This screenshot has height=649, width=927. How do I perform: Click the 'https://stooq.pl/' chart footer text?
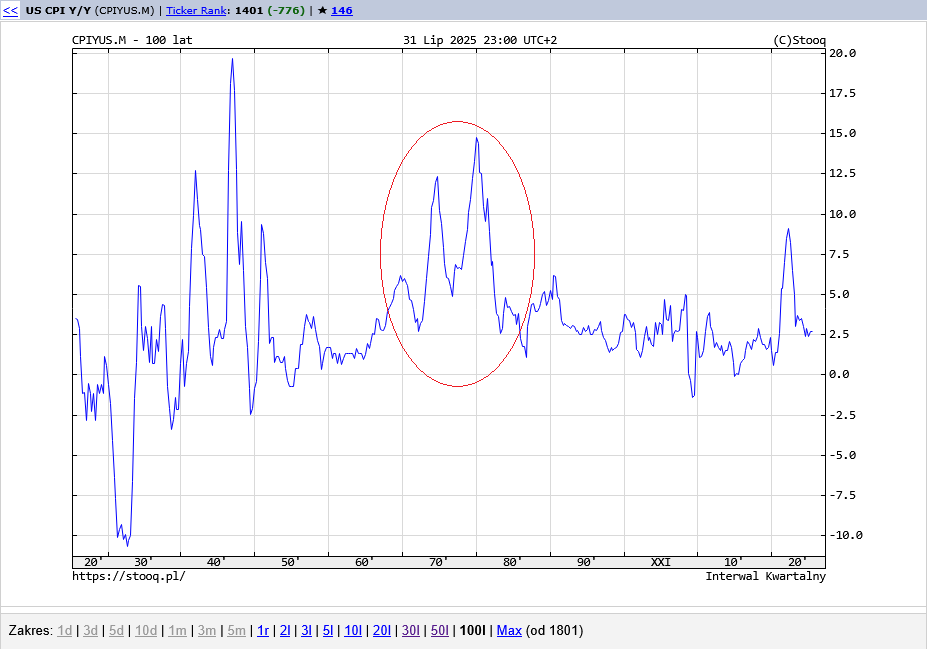pyautogui.click(x=129, y=576)
